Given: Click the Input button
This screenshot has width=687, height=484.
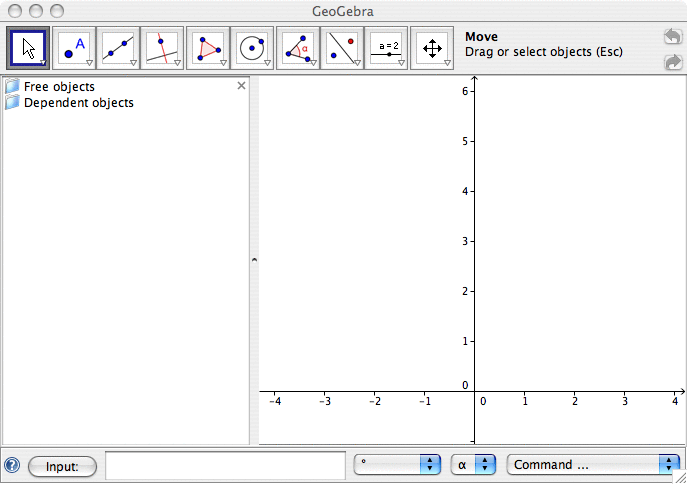Looking at the screenshot, I should (x=62, y=465).
